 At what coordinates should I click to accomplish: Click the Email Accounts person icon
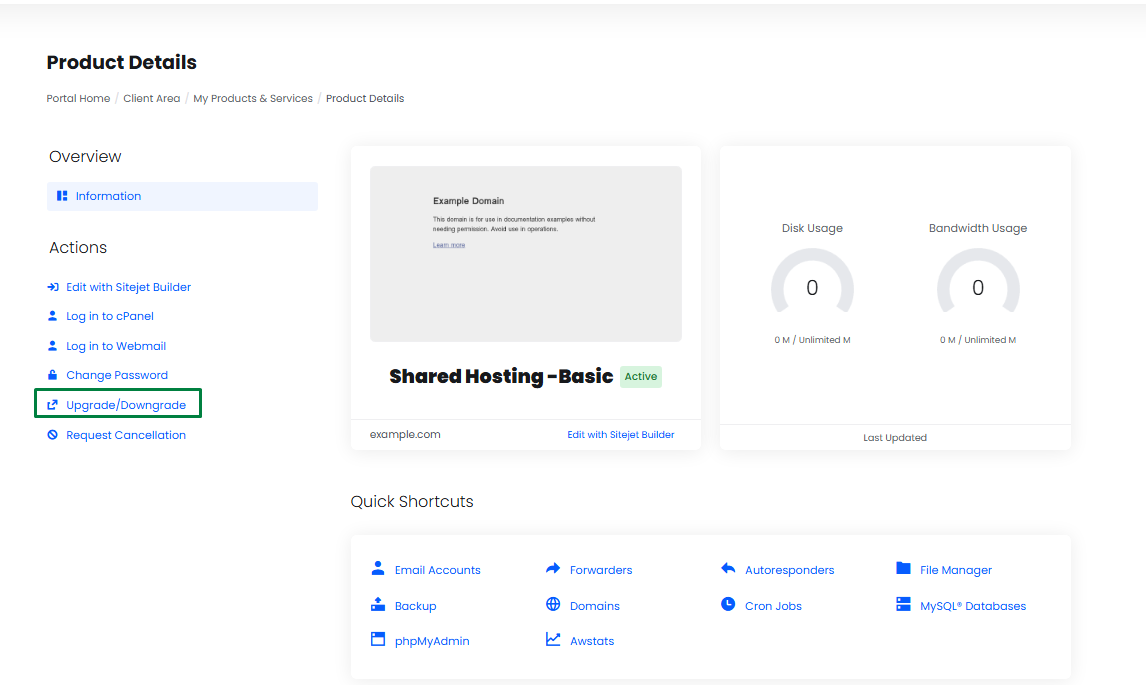click(x=377, y=568)
